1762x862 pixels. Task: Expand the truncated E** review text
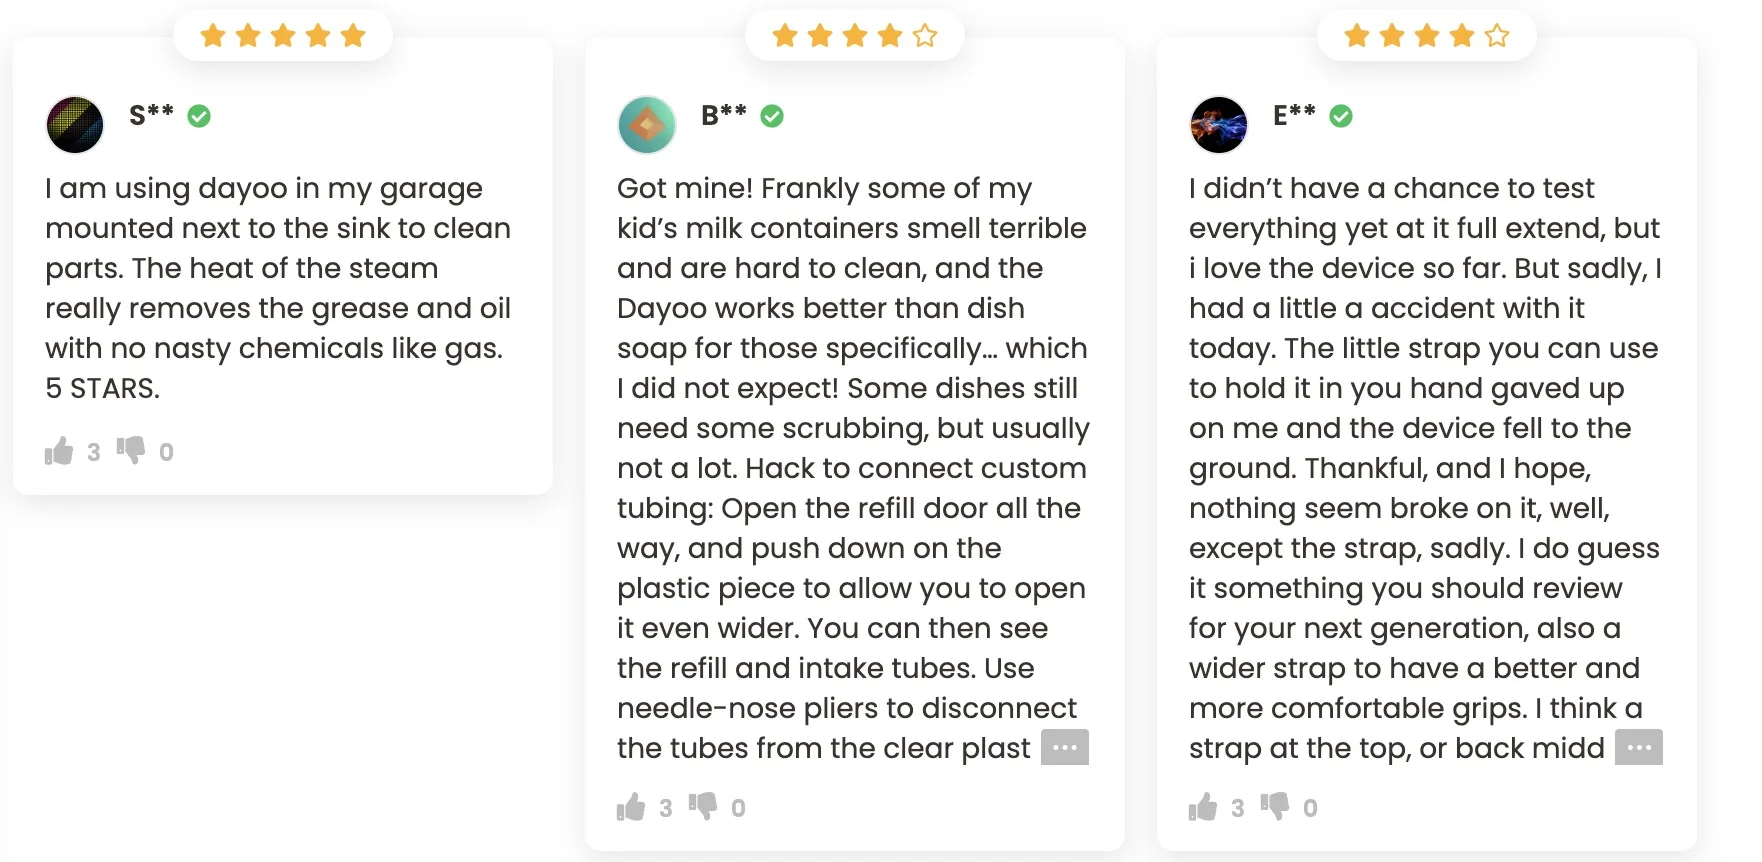(1638, 747)
